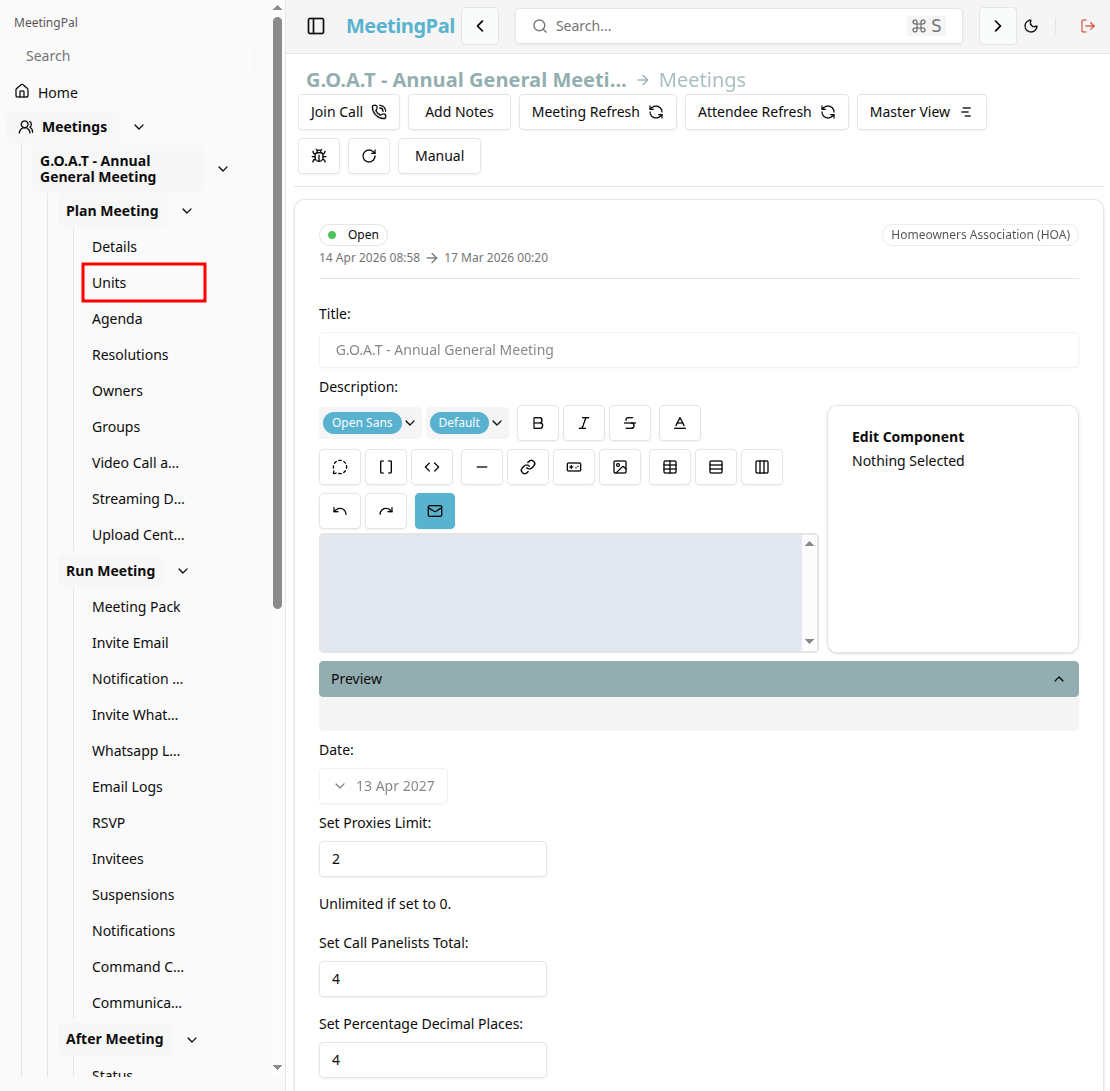Click the button component insert icon
1110x1091 pixels.
[x=574, y=467]
